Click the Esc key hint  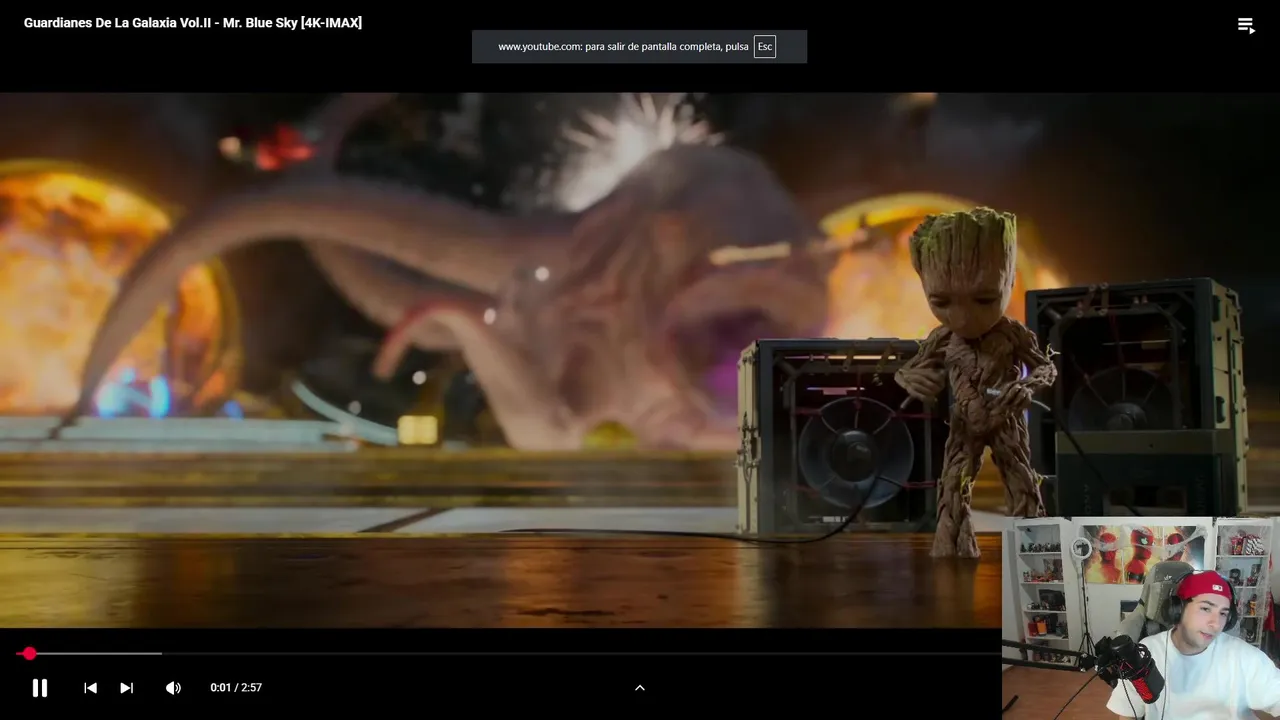click(765, 47)
